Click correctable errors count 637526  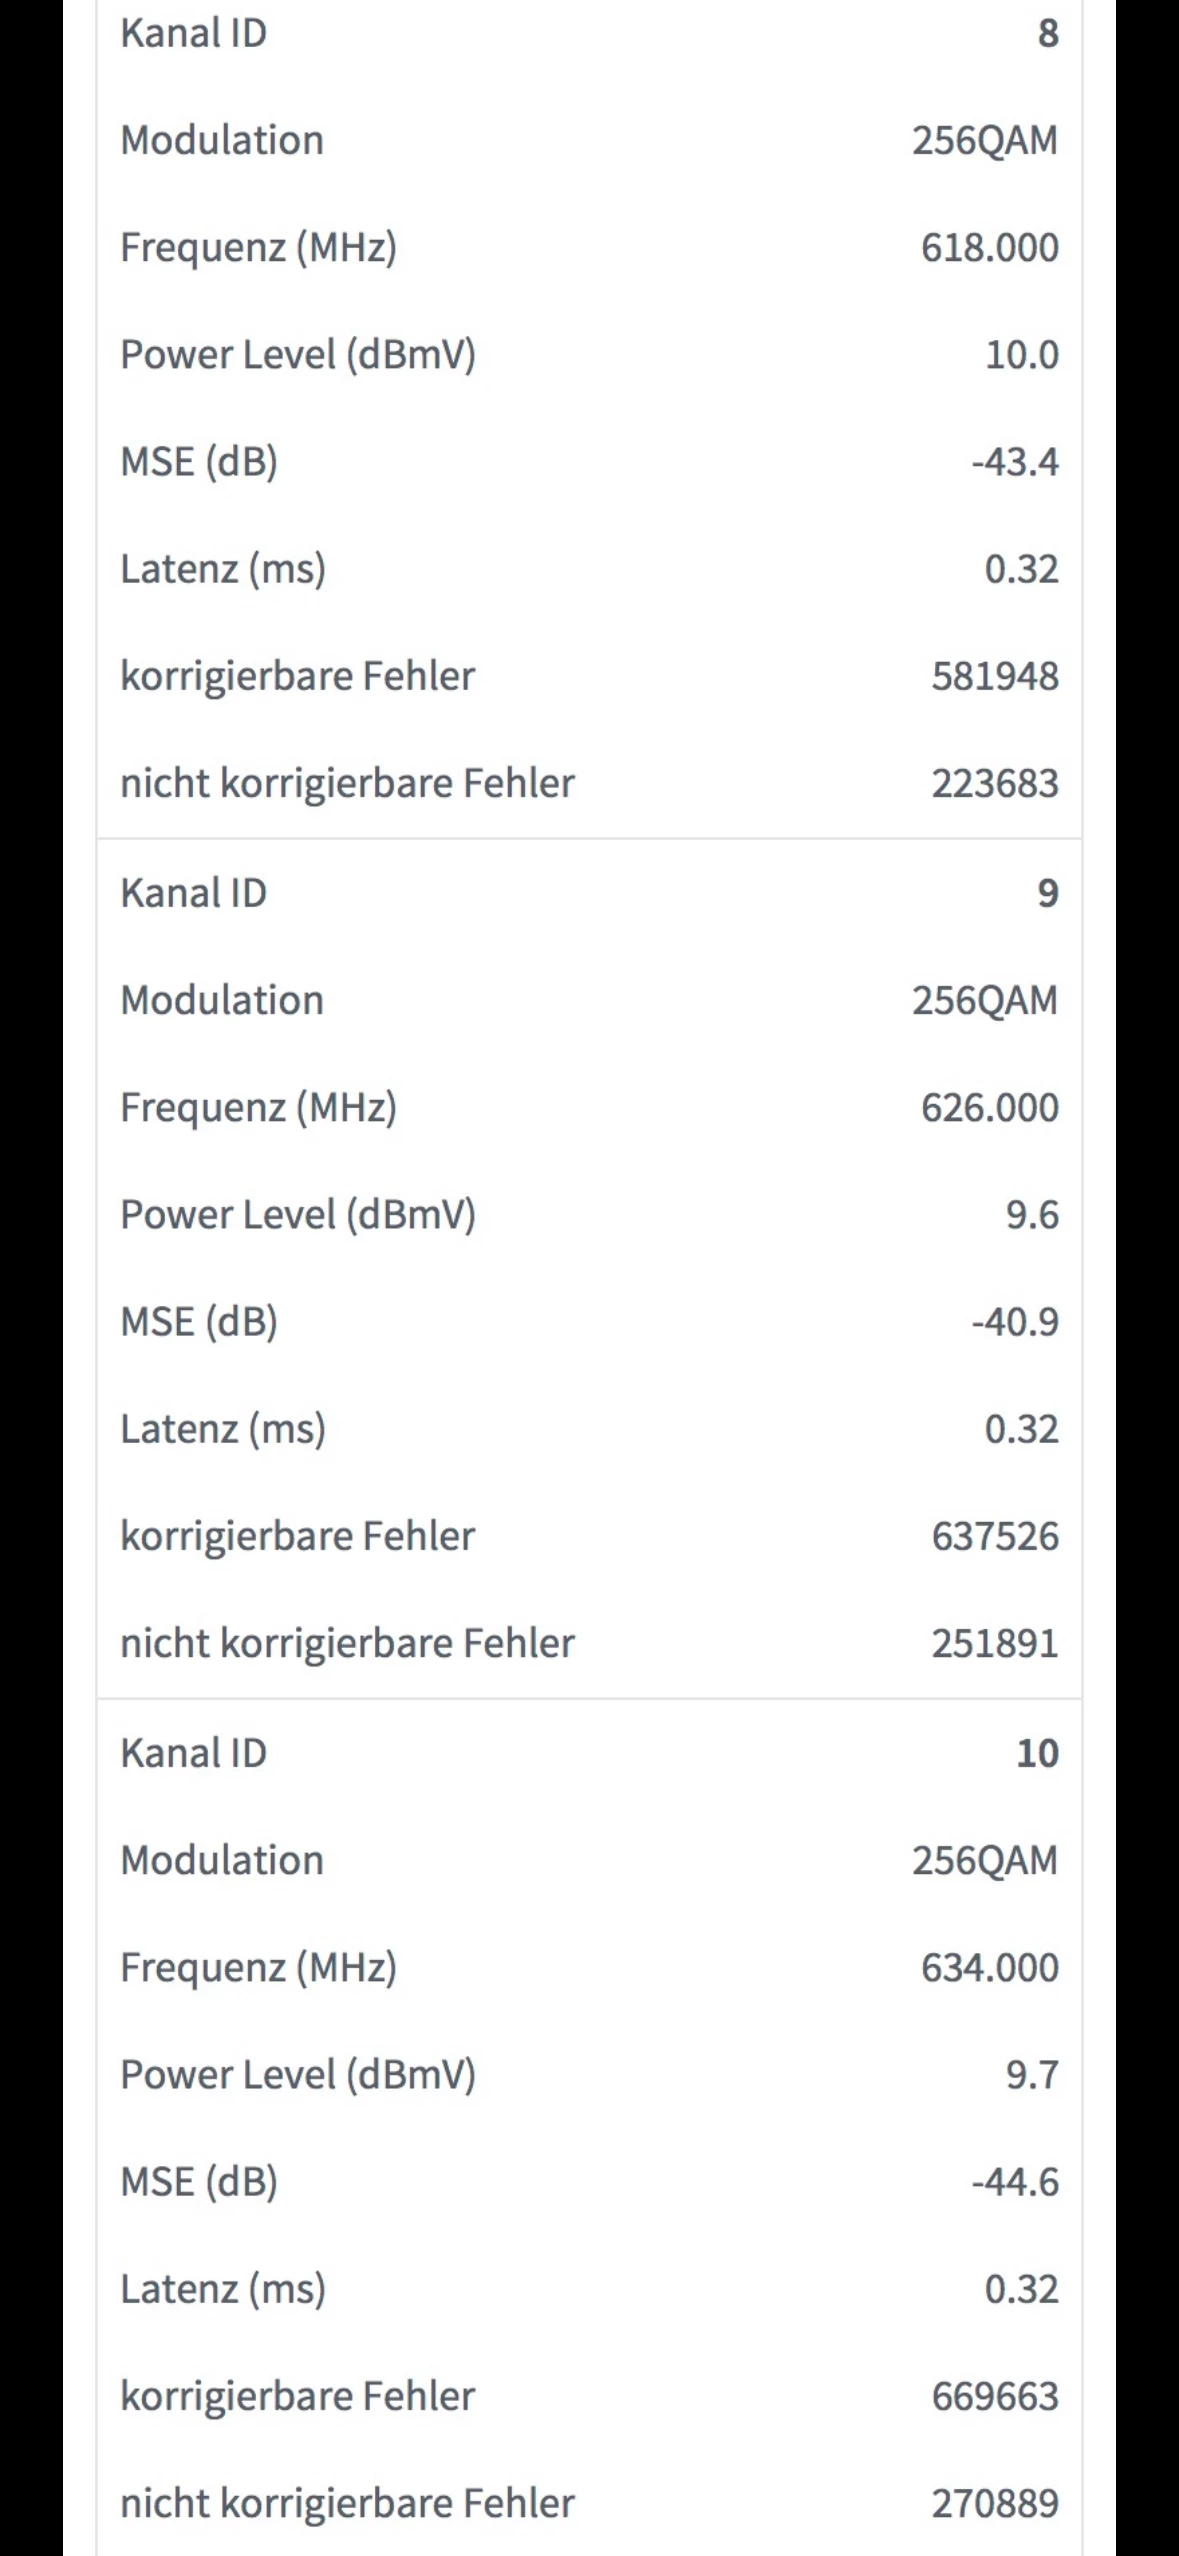[x=994, y=1536]
